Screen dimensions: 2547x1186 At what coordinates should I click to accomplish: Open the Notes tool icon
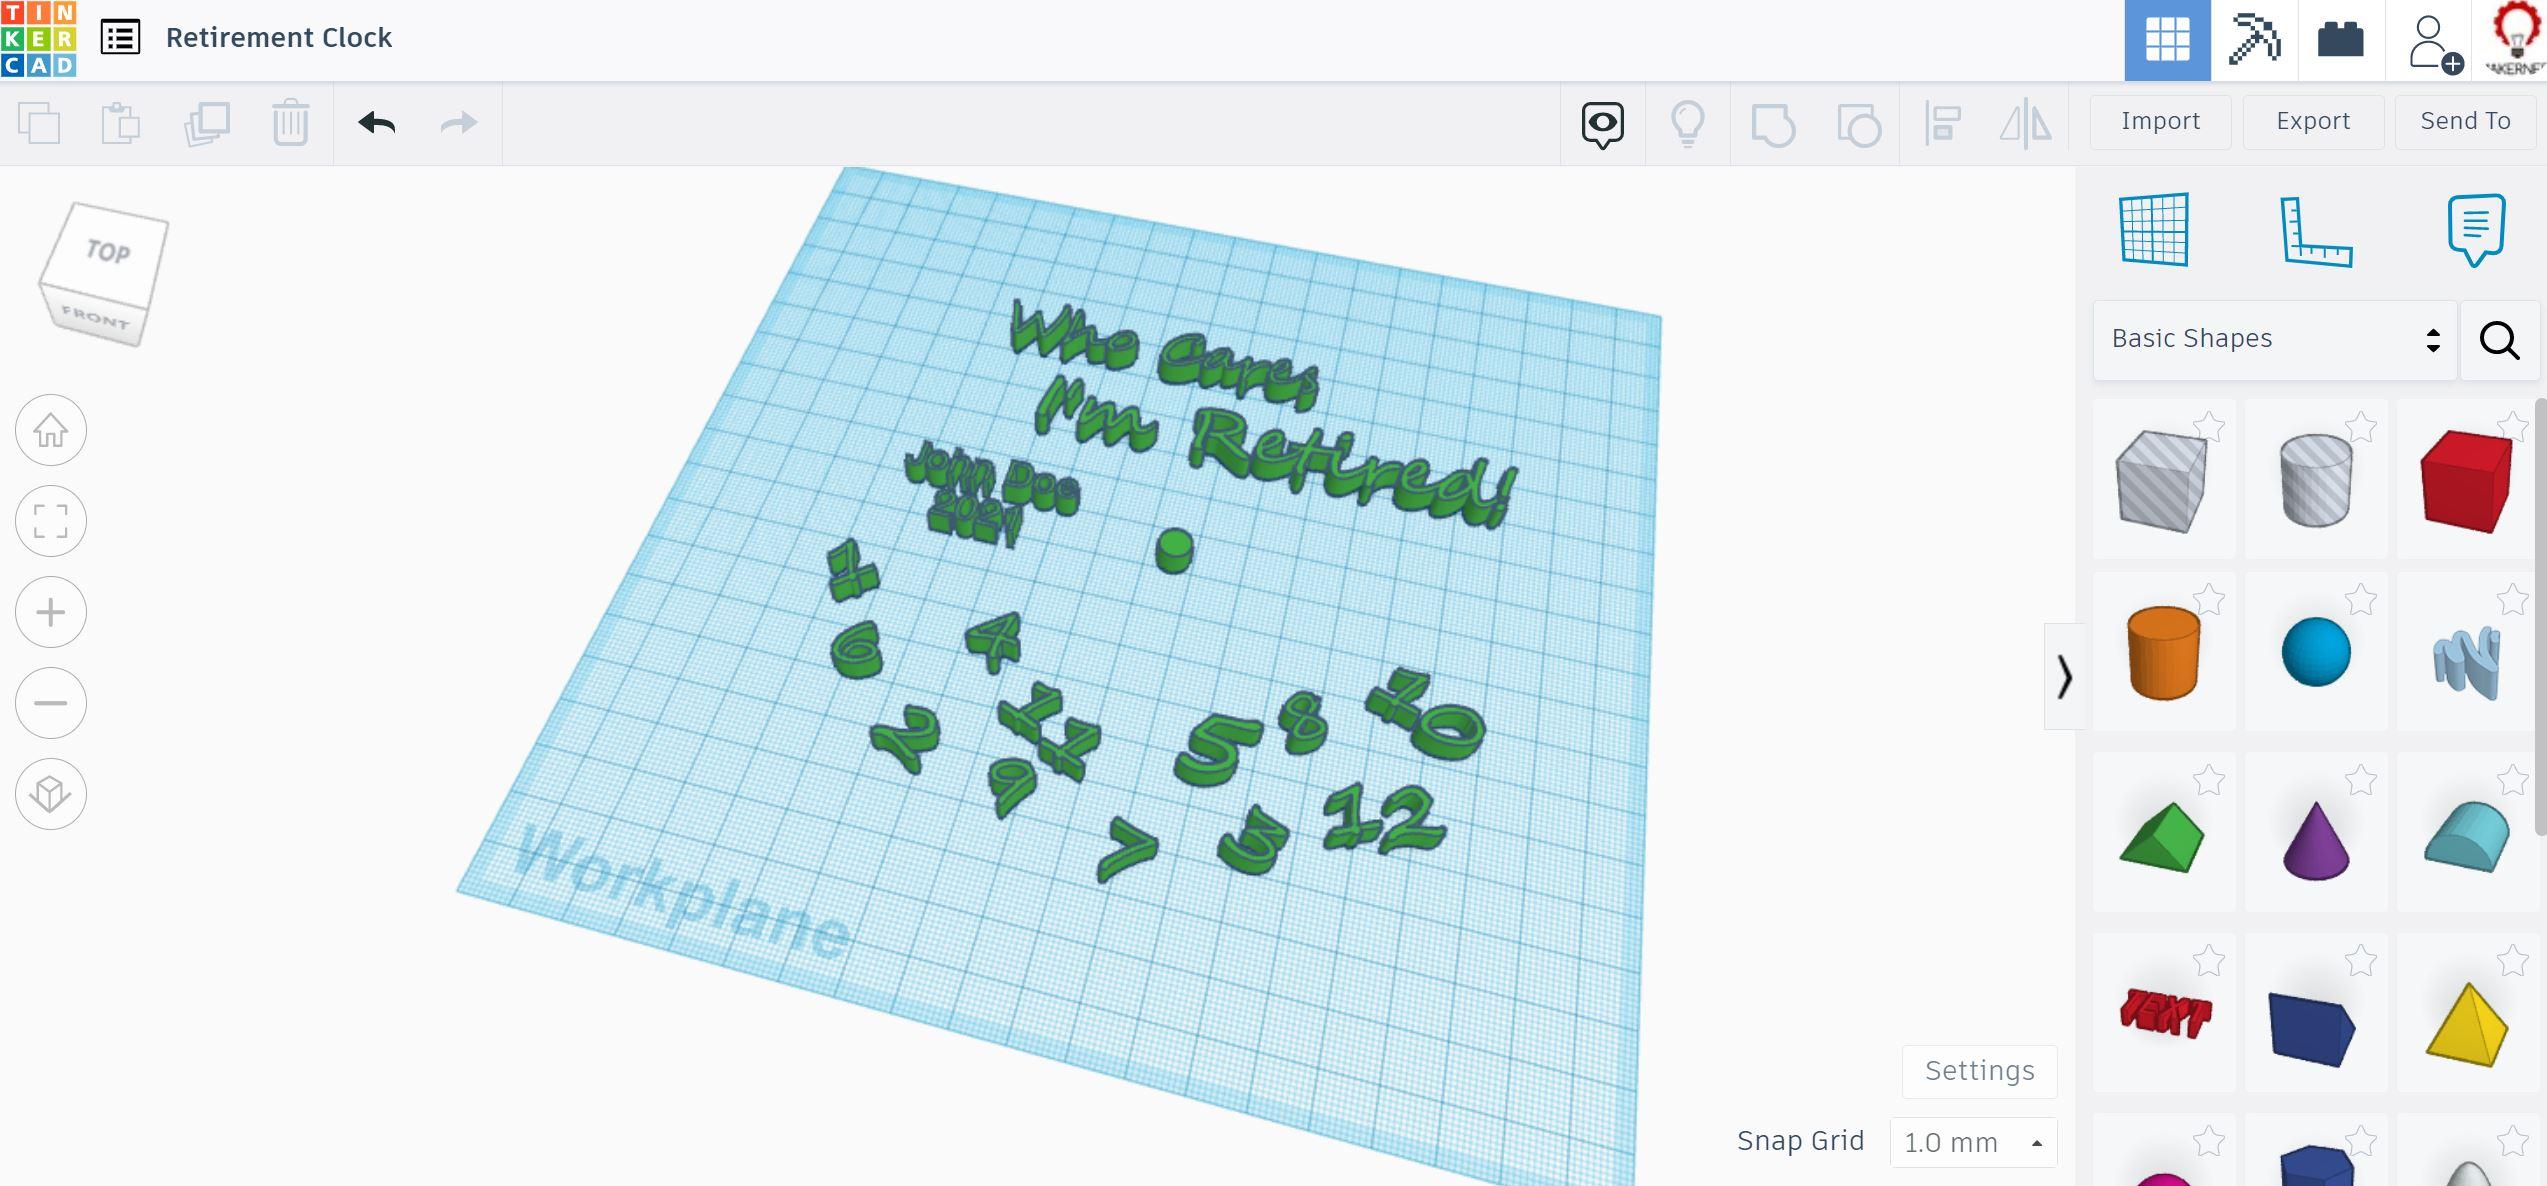[x=2476, y=230]
